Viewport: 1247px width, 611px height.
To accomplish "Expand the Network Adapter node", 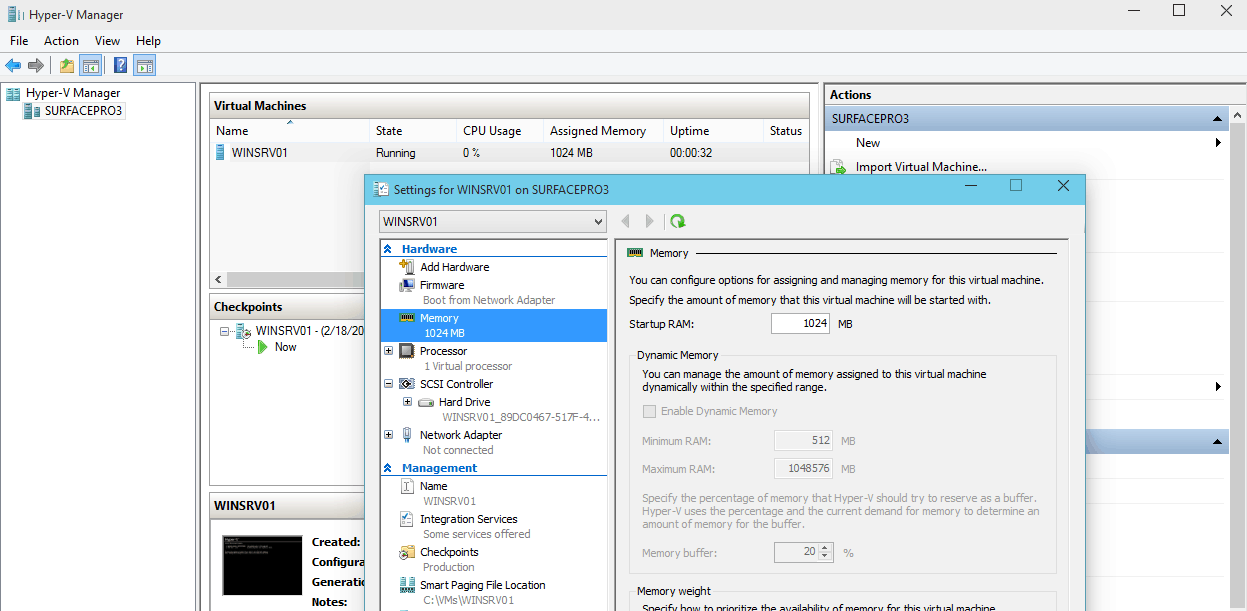I will click(389, 435).
